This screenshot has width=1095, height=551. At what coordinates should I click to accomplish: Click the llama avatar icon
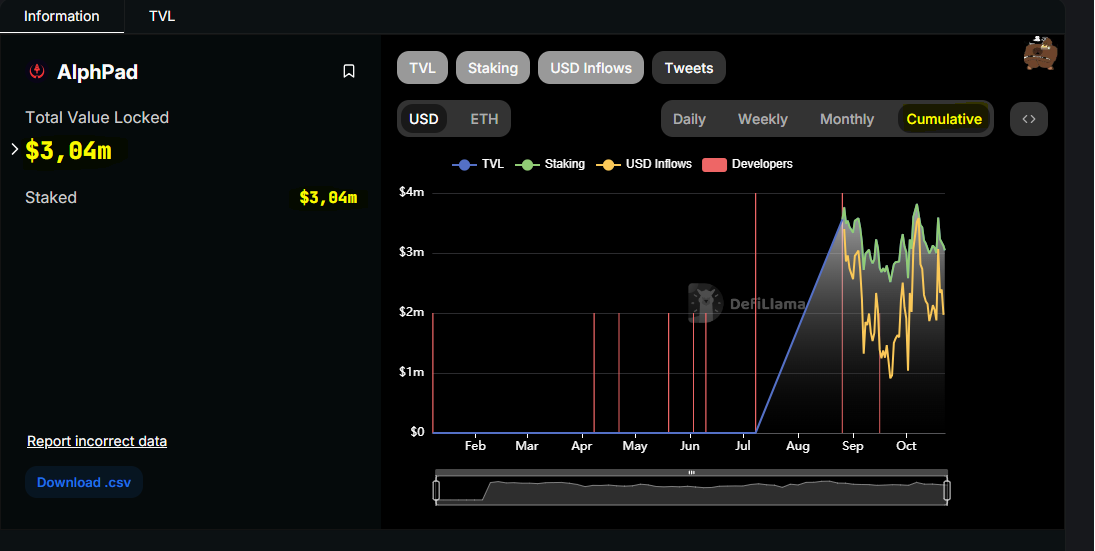coord(1041,53)
